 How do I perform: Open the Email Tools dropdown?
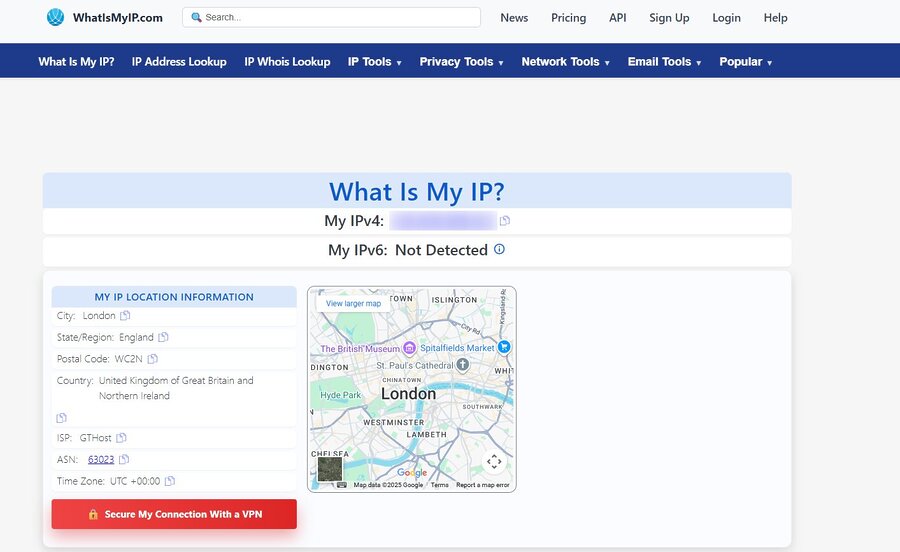coord(664,62)
